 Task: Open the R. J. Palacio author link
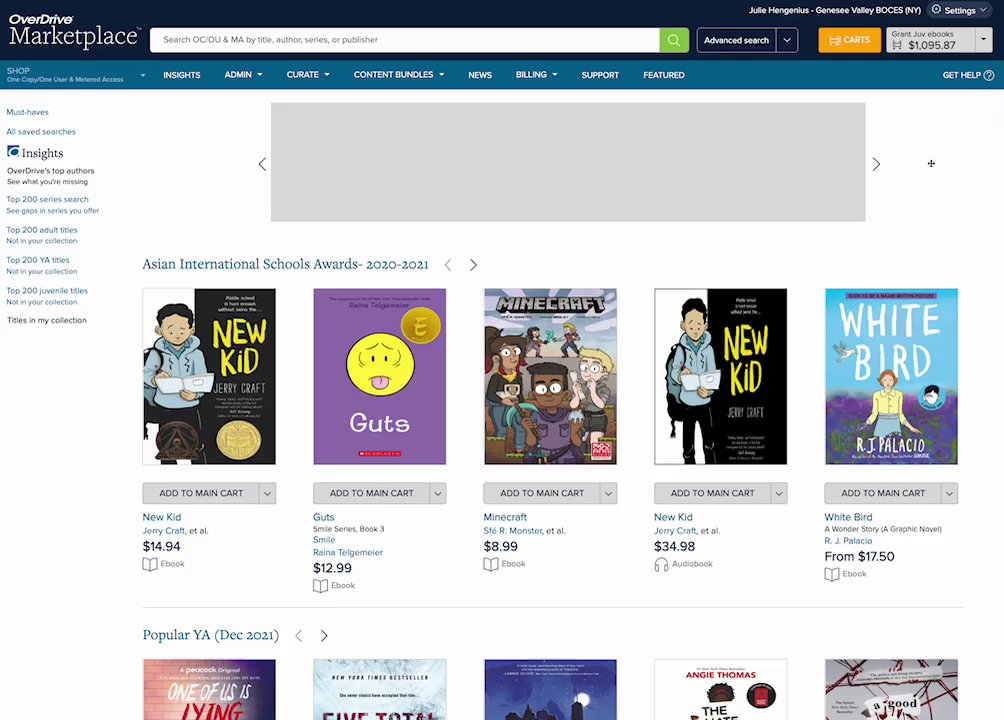pos(848,541)
